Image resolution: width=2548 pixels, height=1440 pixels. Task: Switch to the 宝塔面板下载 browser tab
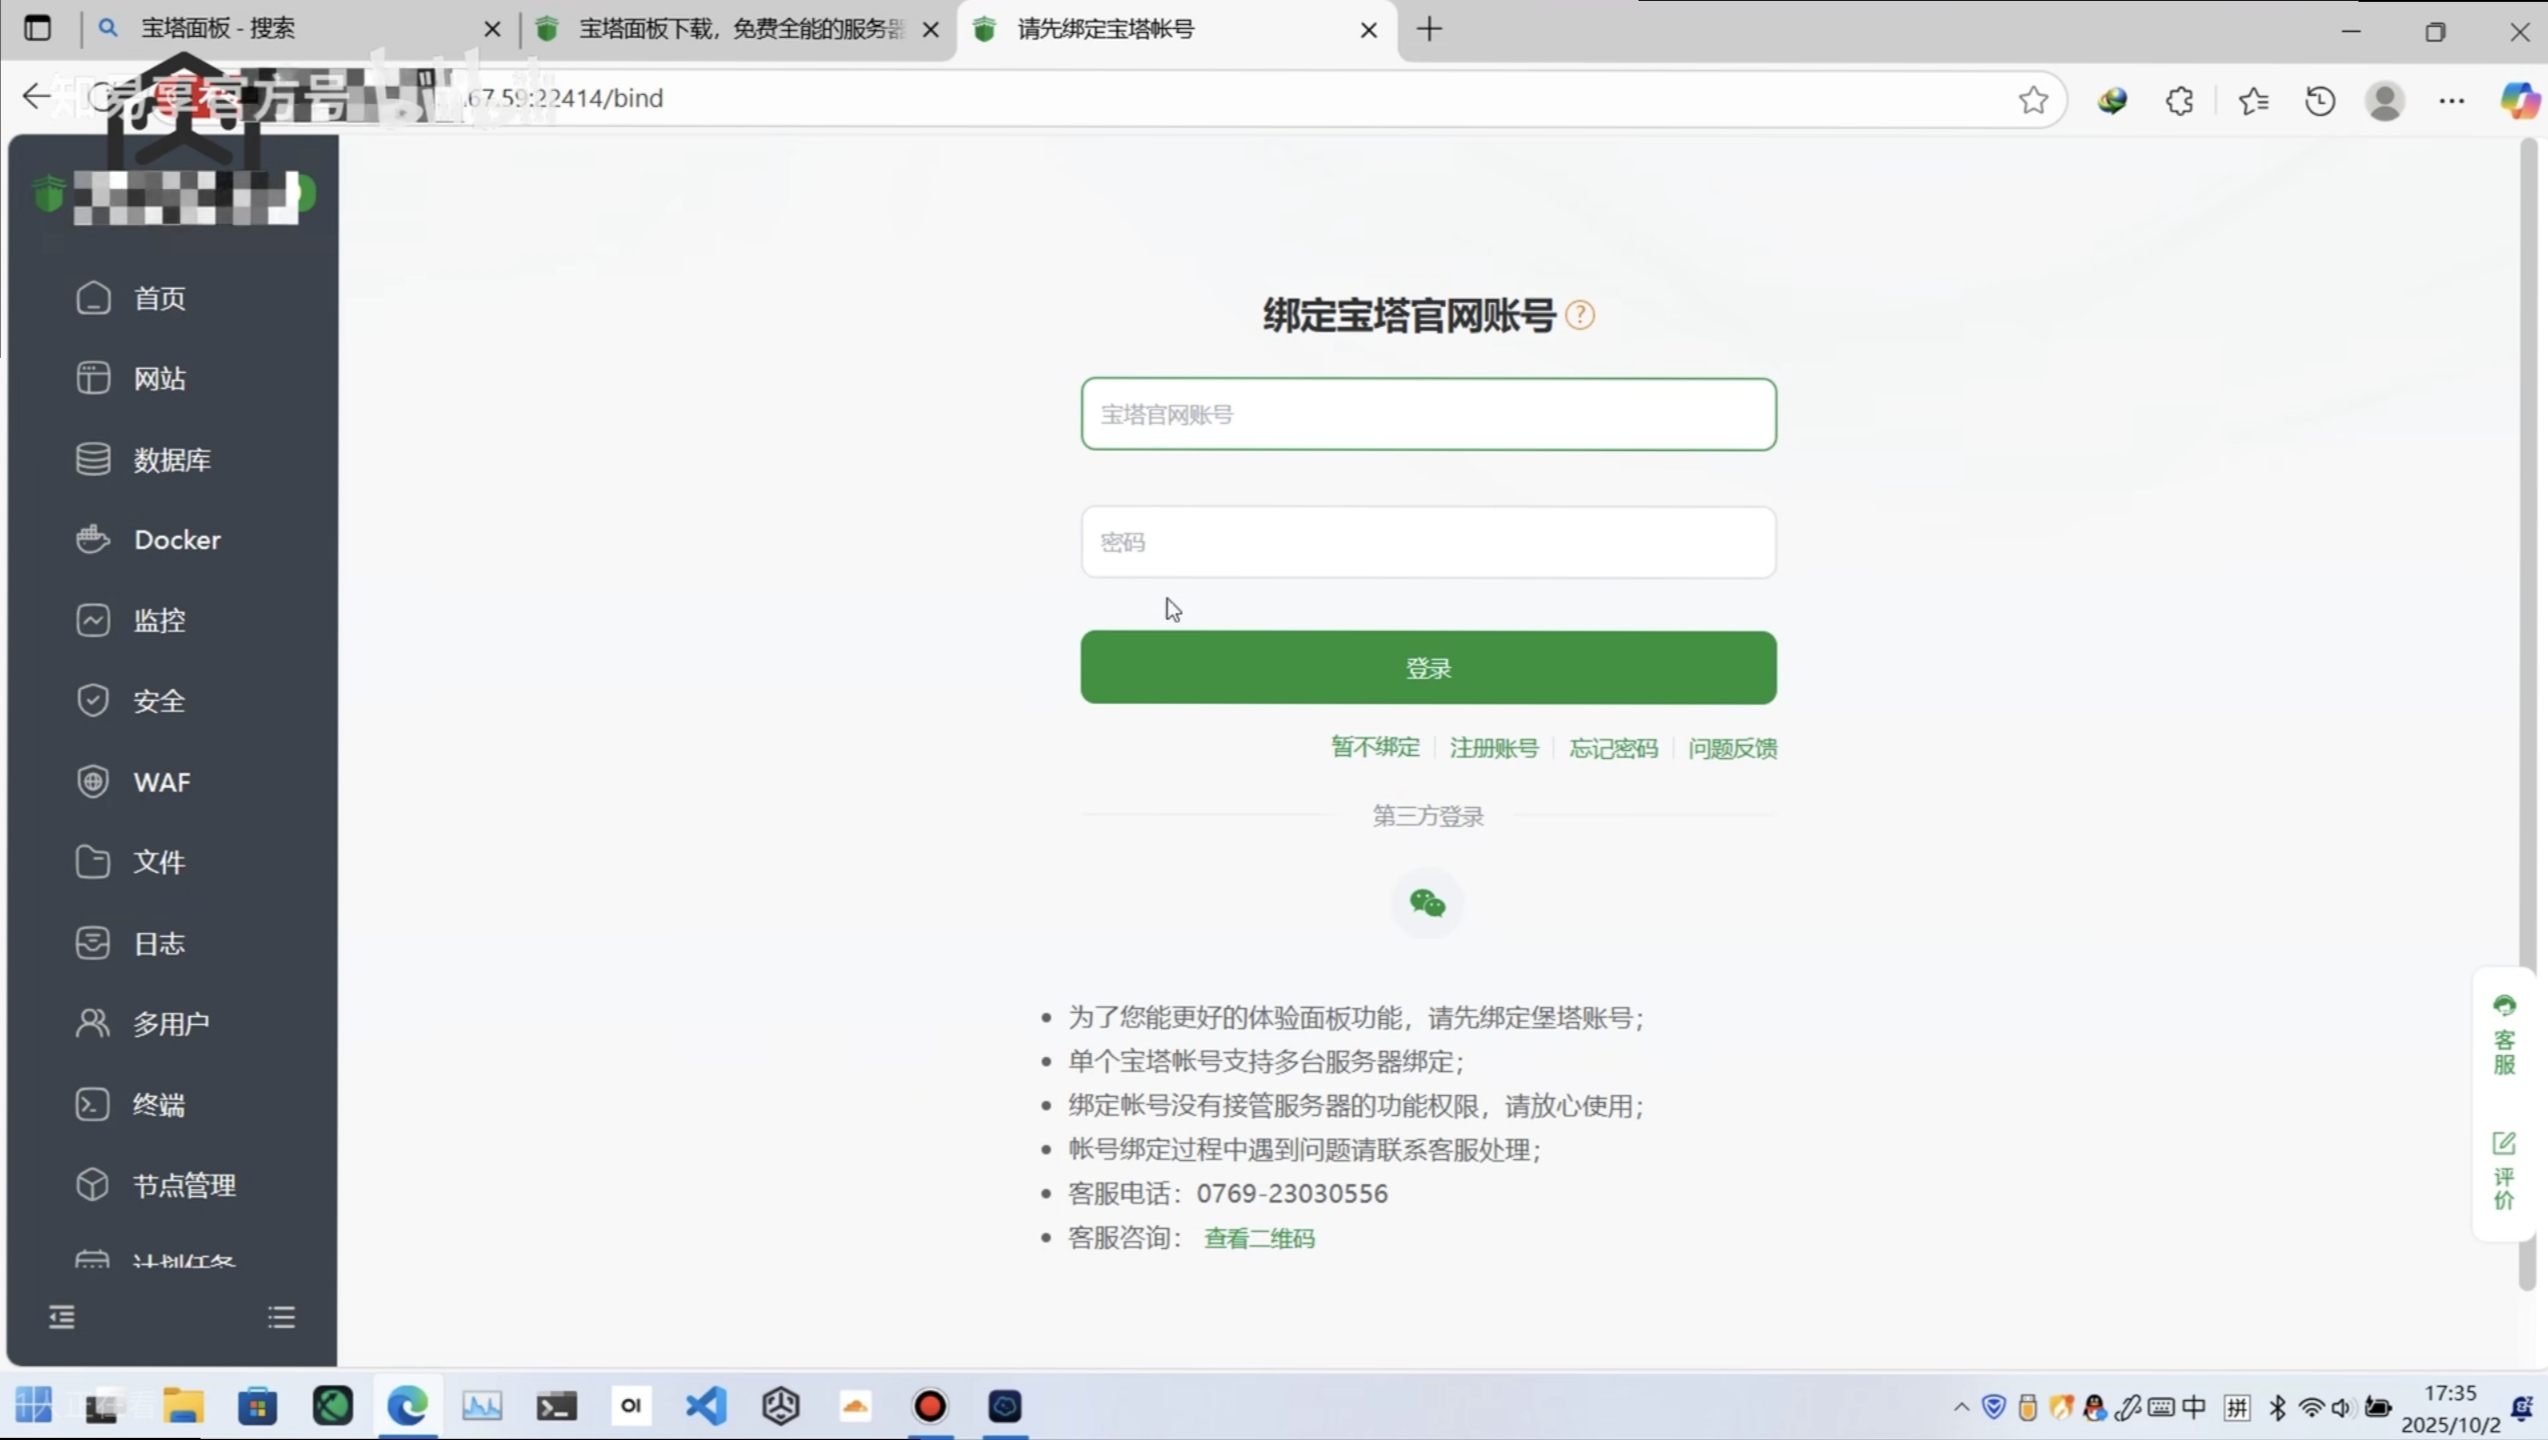click(740, 29)
